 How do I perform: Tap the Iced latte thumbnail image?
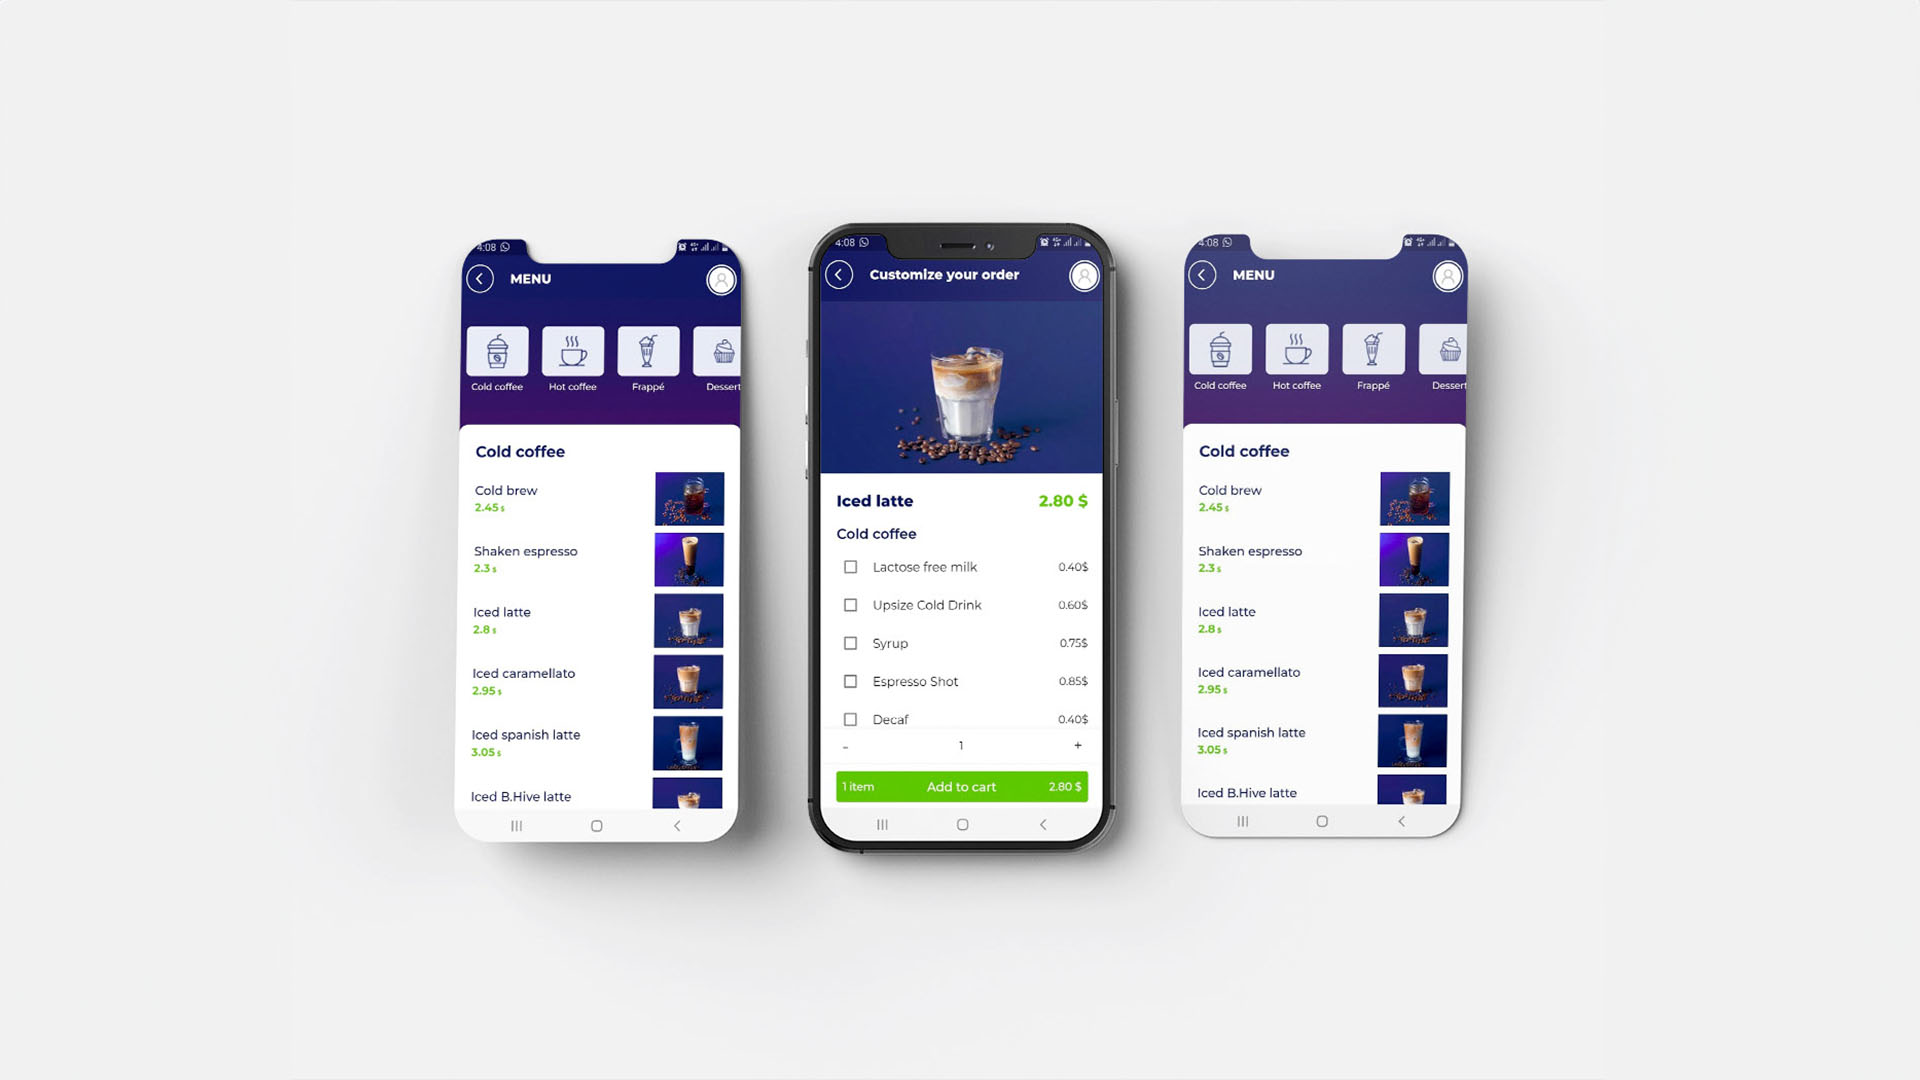pyautogui.click(x=687, y=620)
